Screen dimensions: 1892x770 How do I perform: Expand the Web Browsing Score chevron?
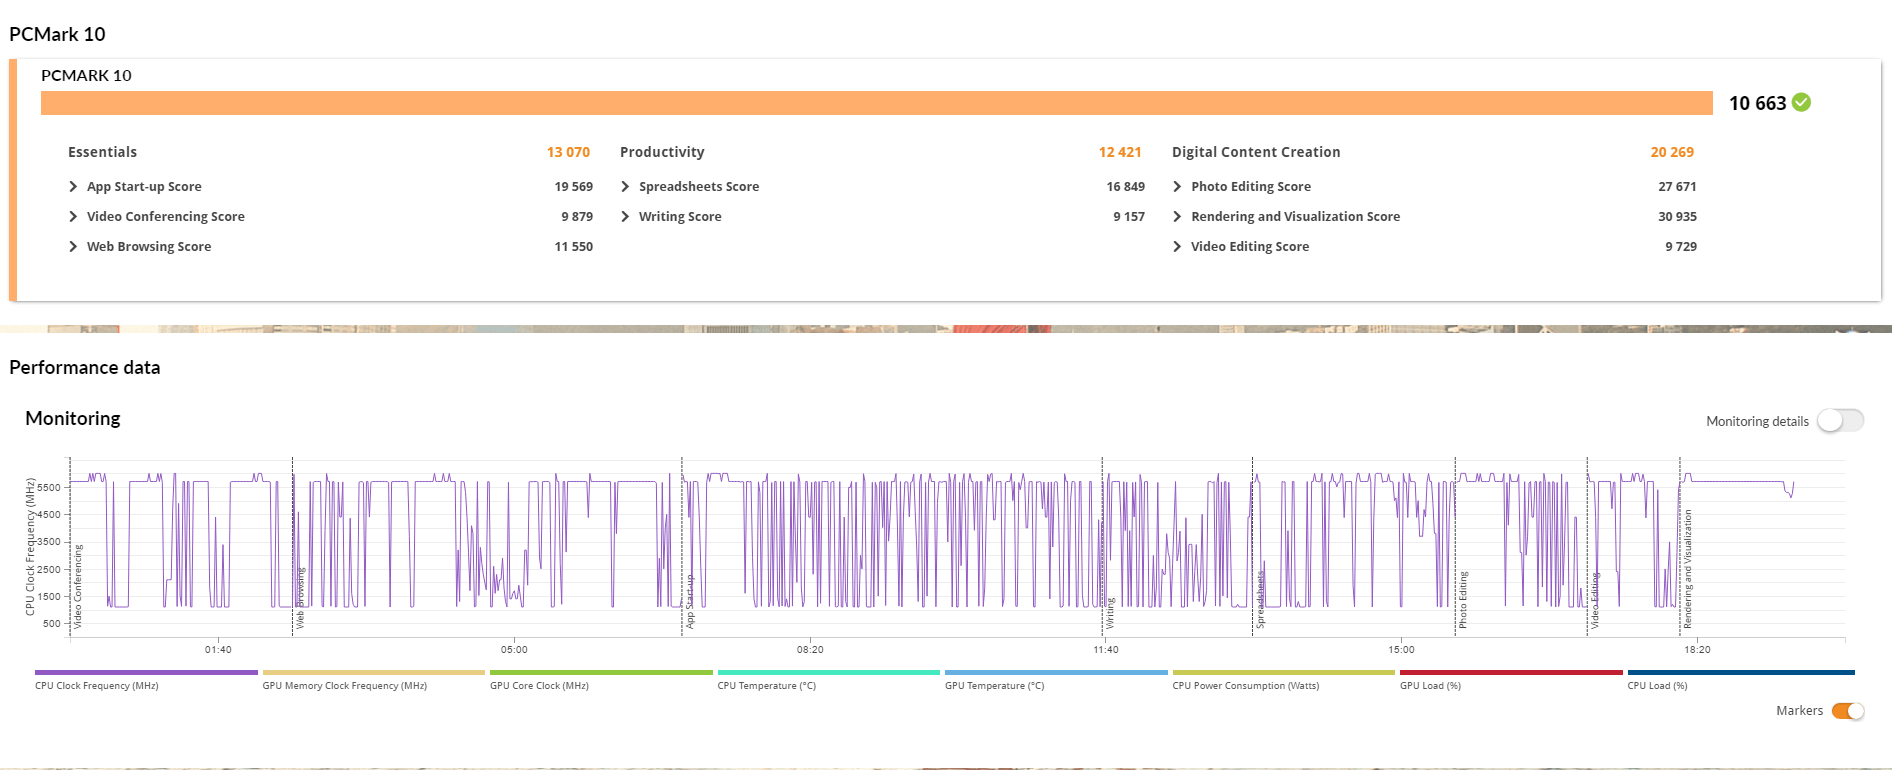[x=73, y=247]
